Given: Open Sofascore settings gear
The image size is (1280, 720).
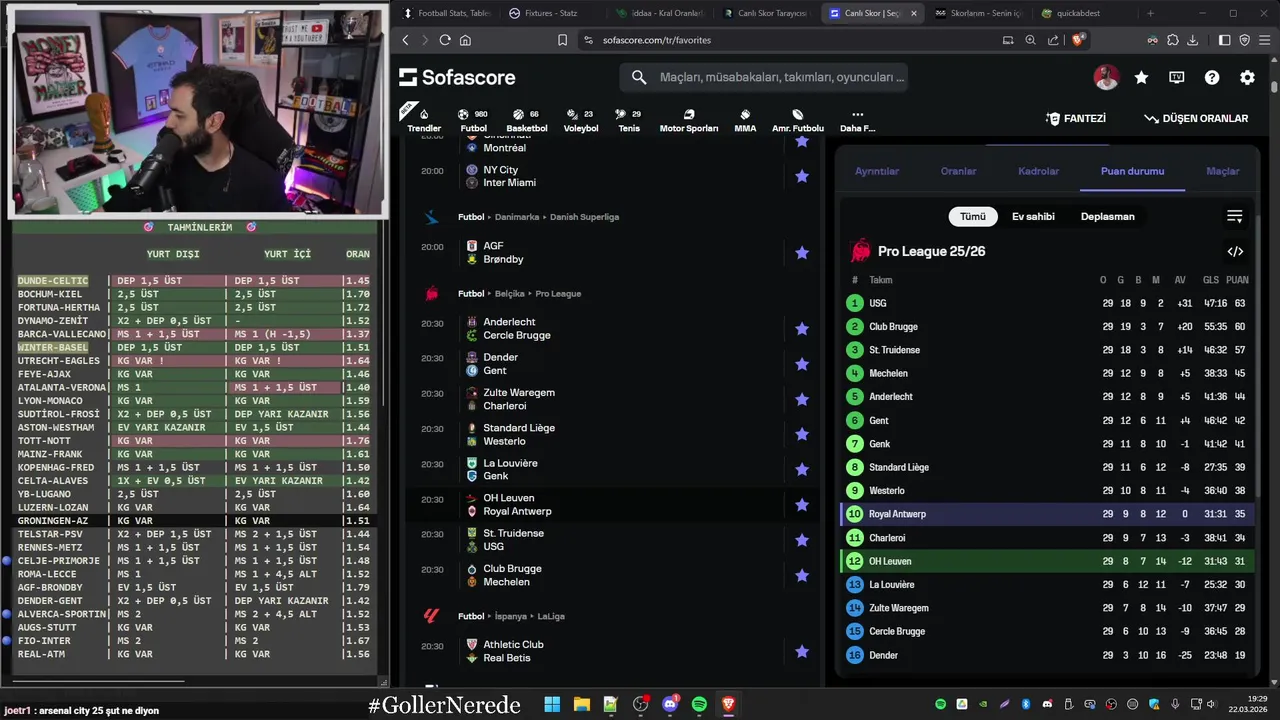Looking at the screenshot, I should click(1247, 77).
